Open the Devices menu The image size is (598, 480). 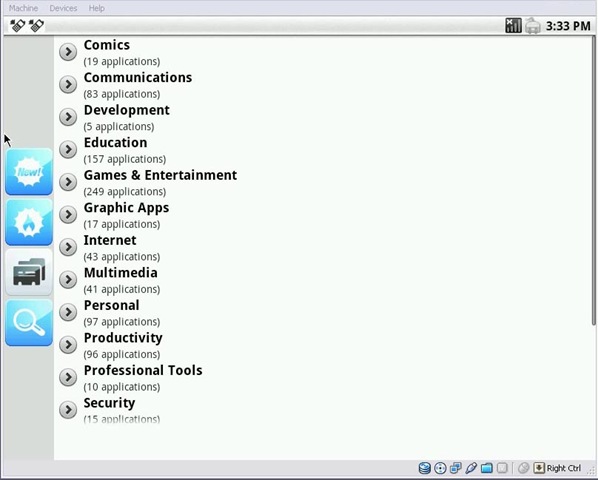63,8
